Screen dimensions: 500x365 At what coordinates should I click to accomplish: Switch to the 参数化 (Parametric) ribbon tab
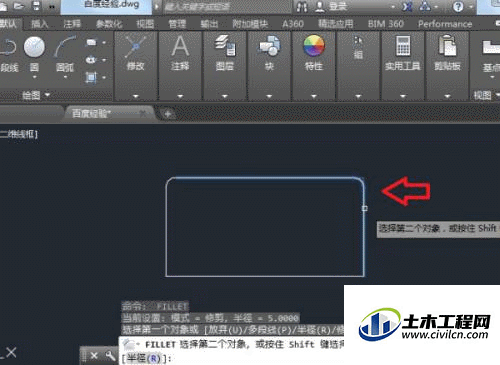click(x=109, y=24)
